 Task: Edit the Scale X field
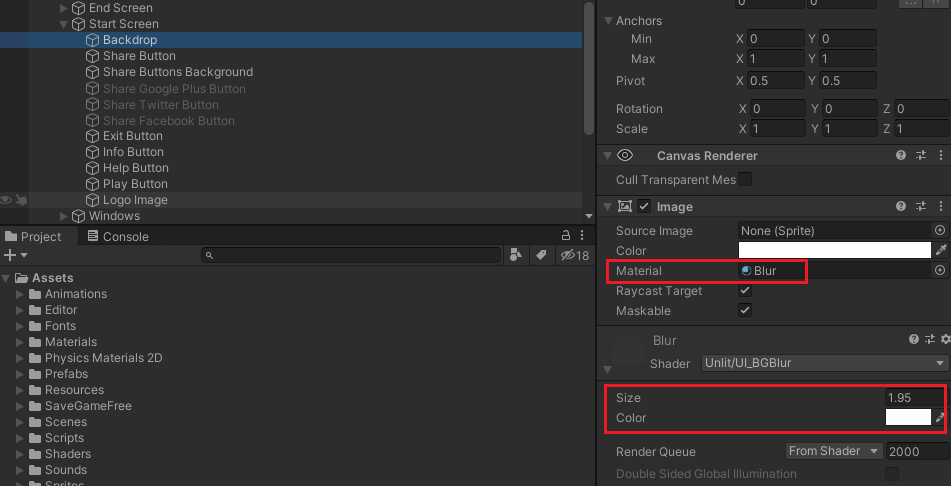pos(778,129)
